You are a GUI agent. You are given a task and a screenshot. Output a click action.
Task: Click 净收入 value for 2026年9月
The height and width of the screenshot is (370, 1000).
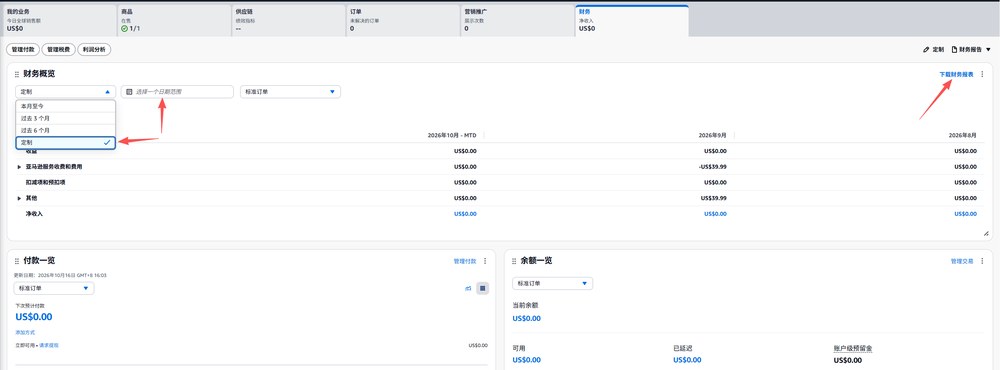(x=715, y=214)
